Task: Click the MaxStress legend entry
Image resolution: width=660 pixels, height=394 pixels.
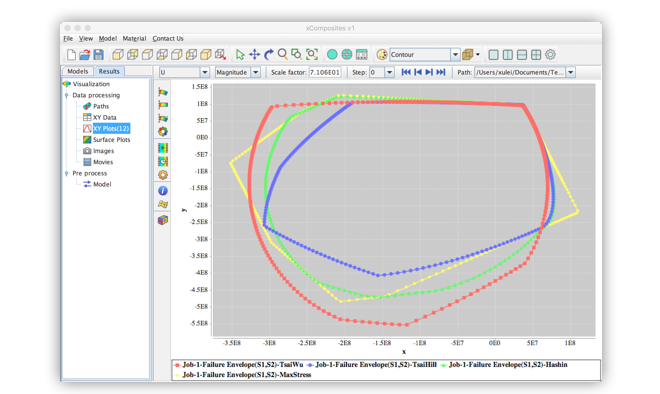Action: [243, 375]
